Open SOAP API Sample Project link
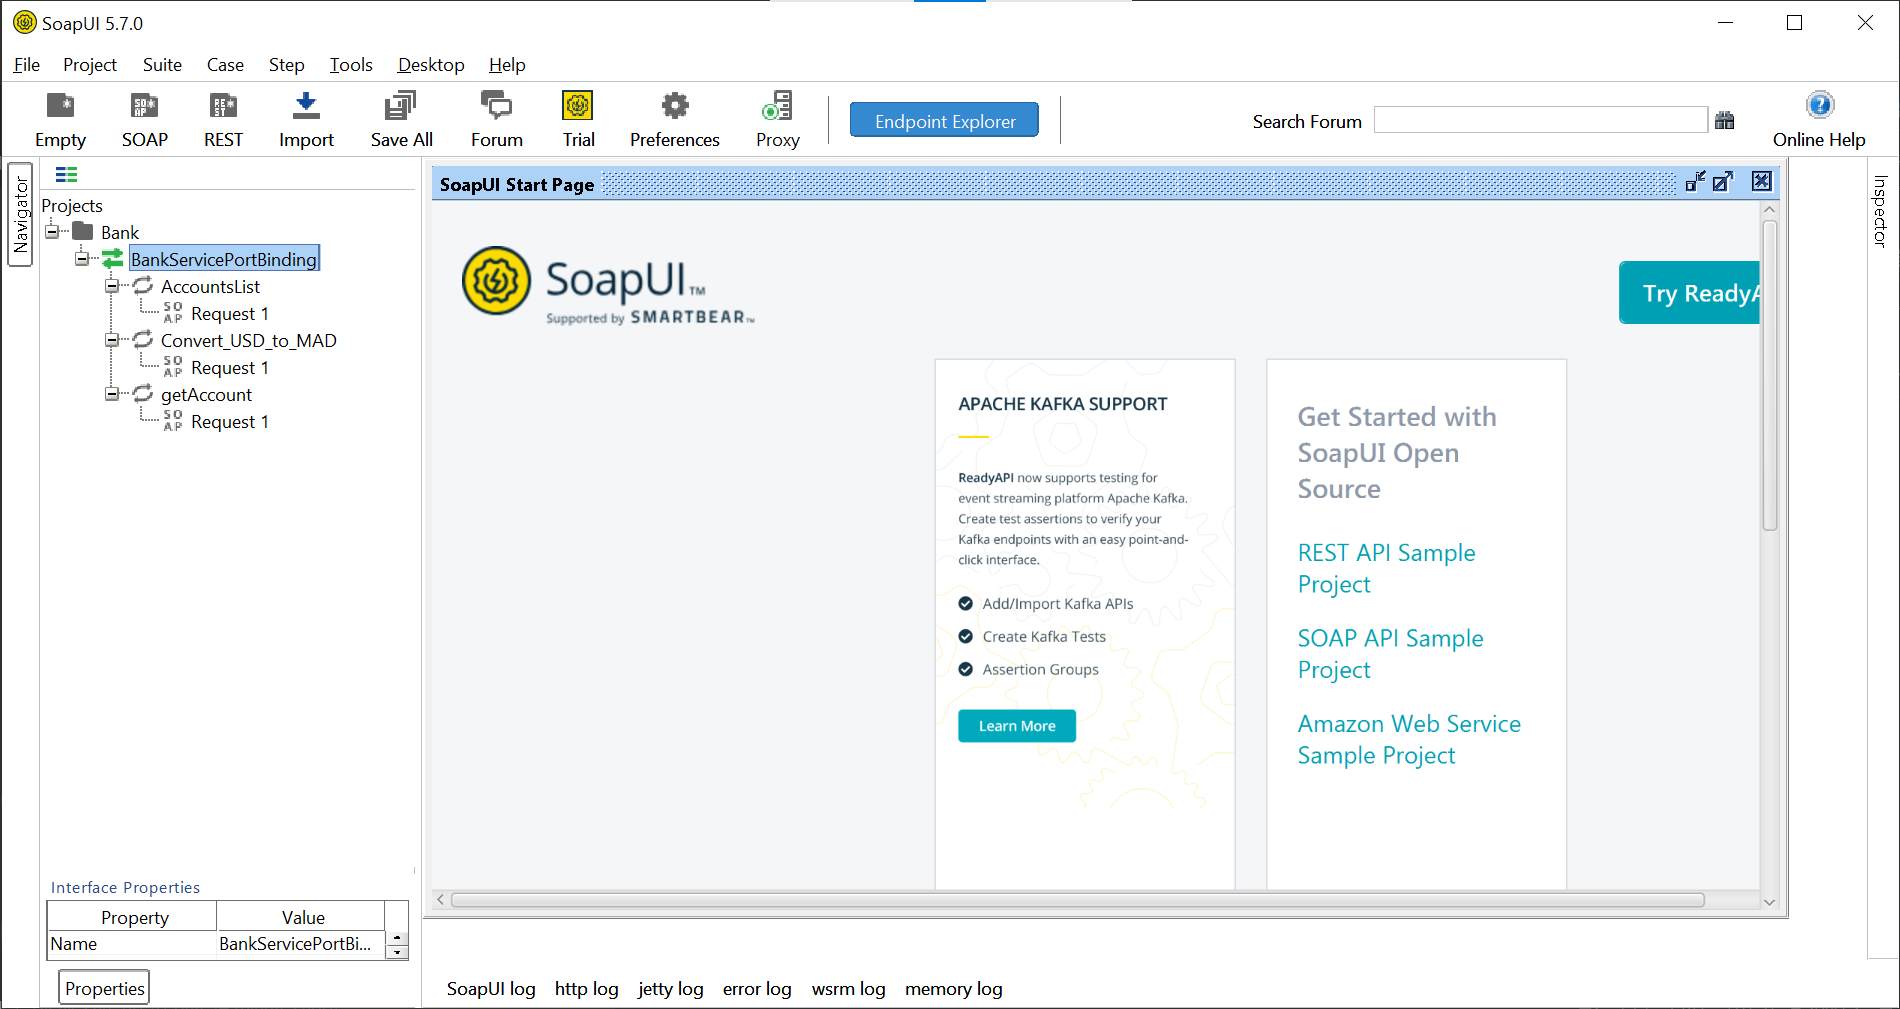The image size is (1900, 1009). coord(1390,654)
